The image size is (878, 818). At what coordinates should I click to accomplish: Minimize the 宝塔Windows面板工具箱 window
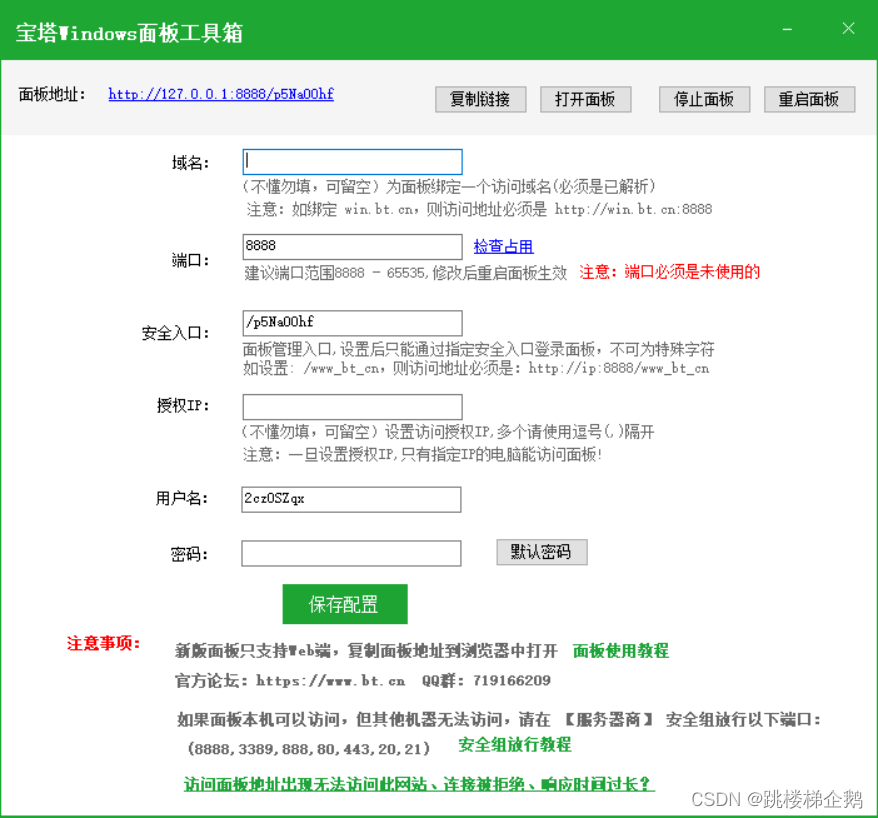tap(786, 29)
